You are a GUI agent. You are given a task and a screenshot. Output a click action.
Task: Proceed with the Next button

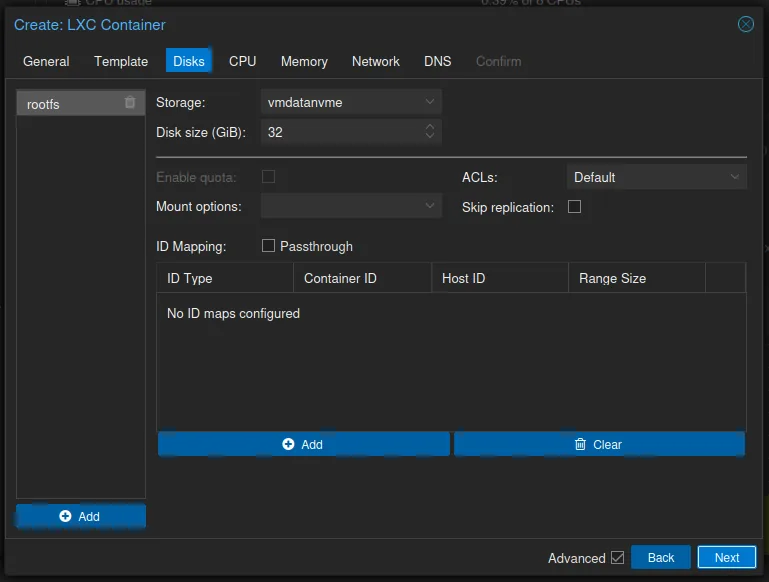[726, 557]
